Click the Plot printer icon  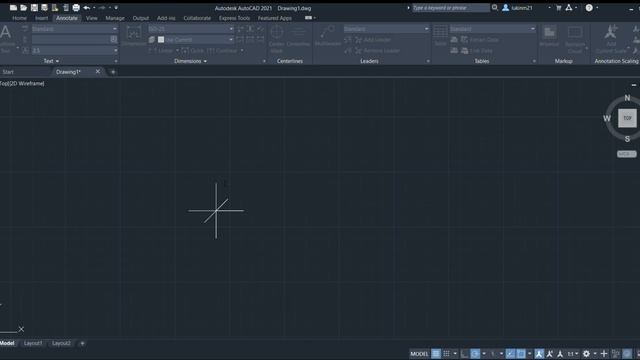point(76,7)
